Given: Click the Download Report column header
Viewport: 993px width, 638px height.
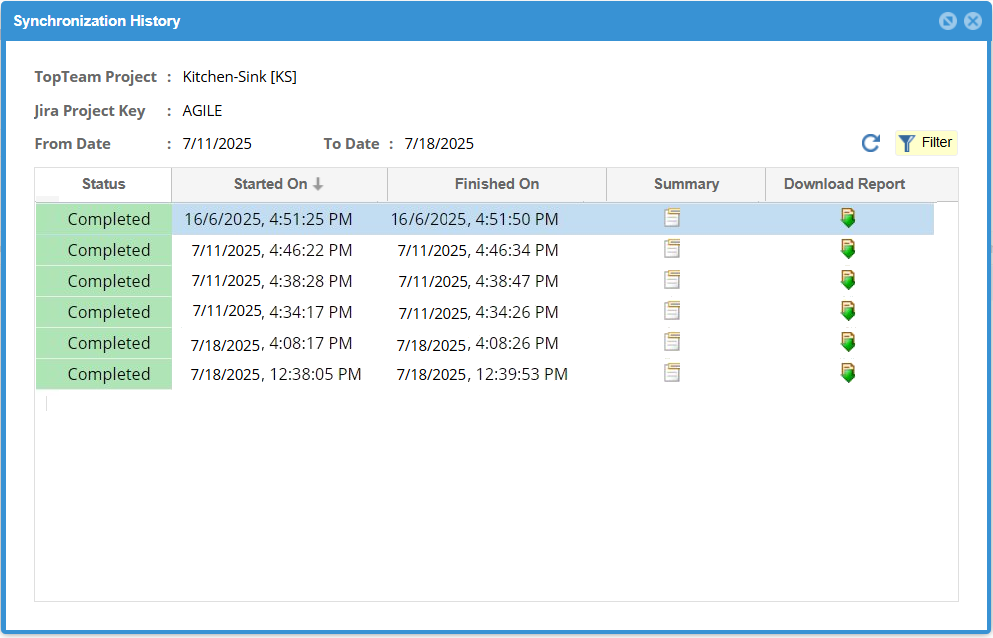Looking at the screenshot, I should coord(844,184).
